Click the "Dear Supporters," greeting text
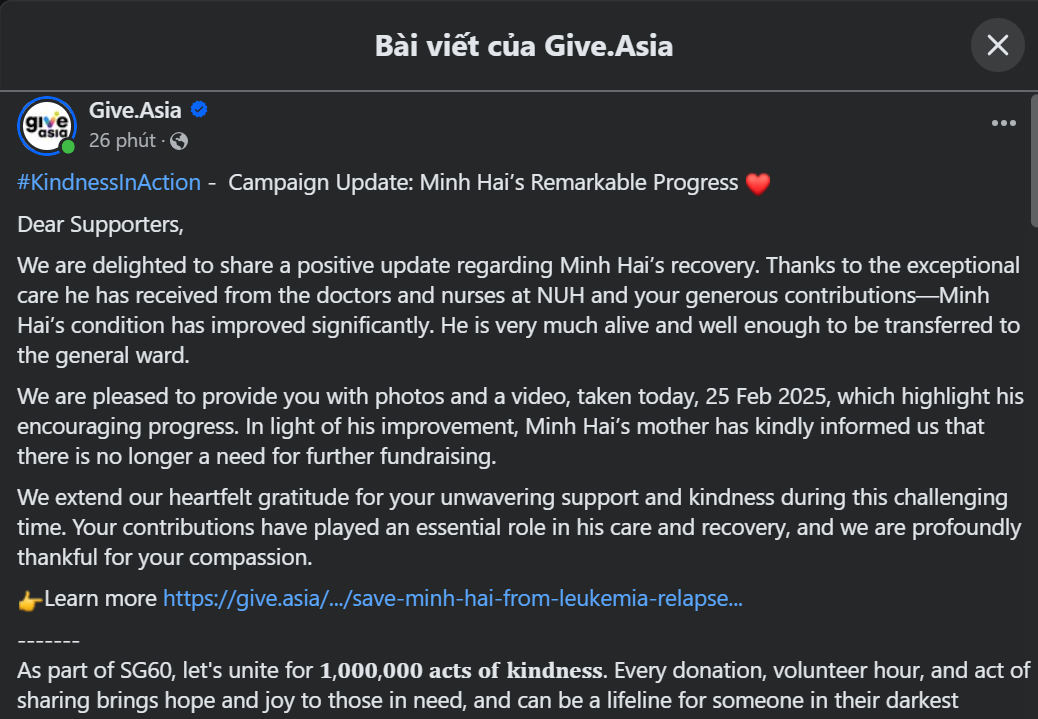 101,224
